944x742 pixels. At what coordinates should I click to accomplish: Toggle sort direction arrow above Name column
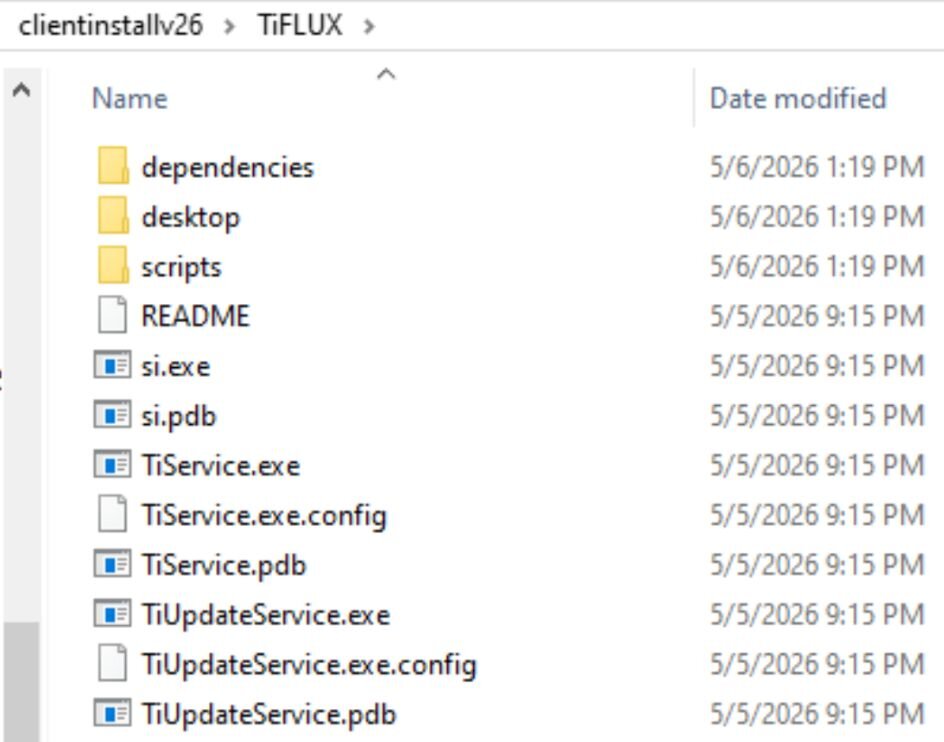pyautogui.click(x=386, y=75)
